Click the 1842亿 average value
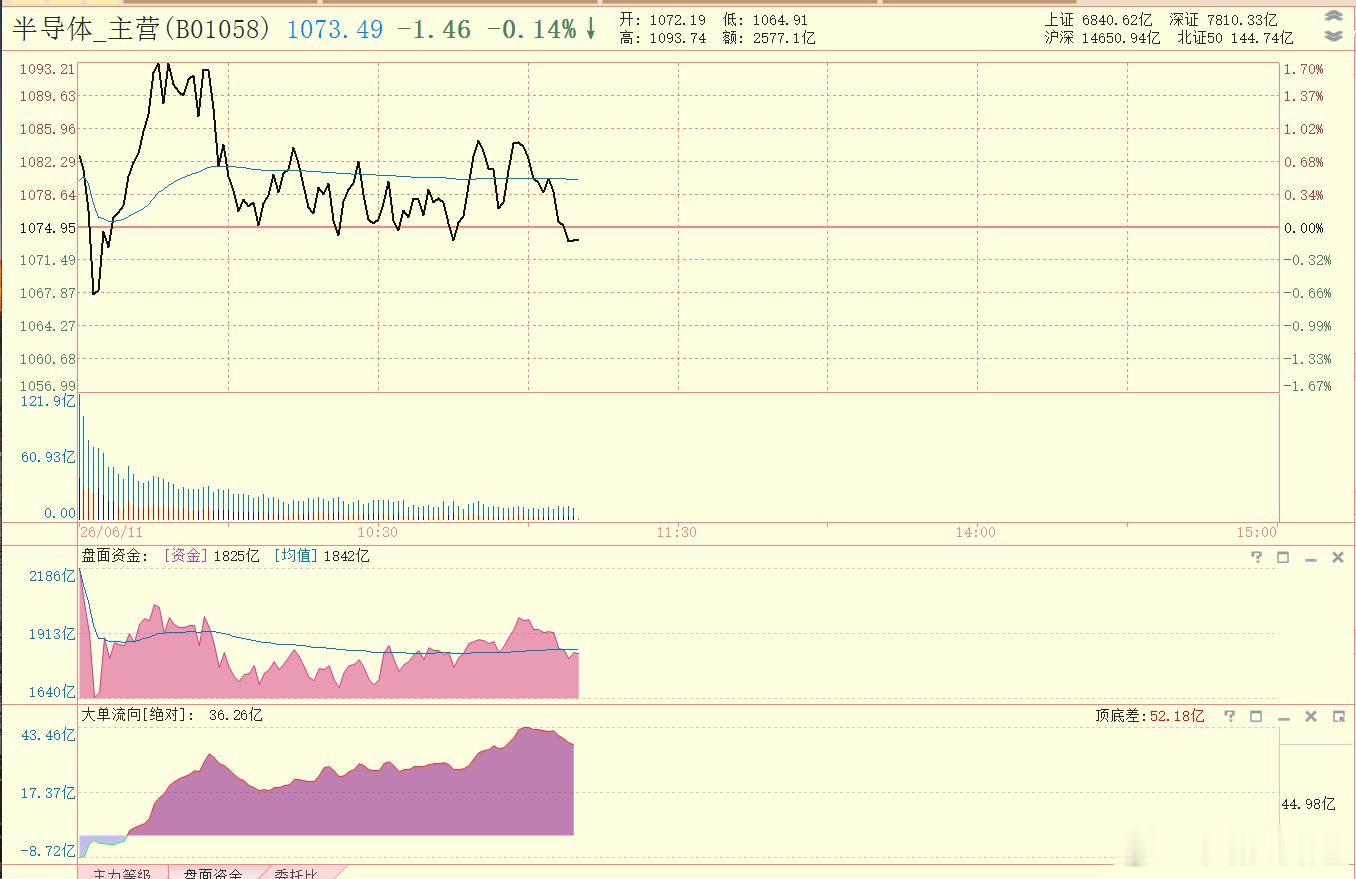This screenshot has height=879, width=1356. pos(346,556)
